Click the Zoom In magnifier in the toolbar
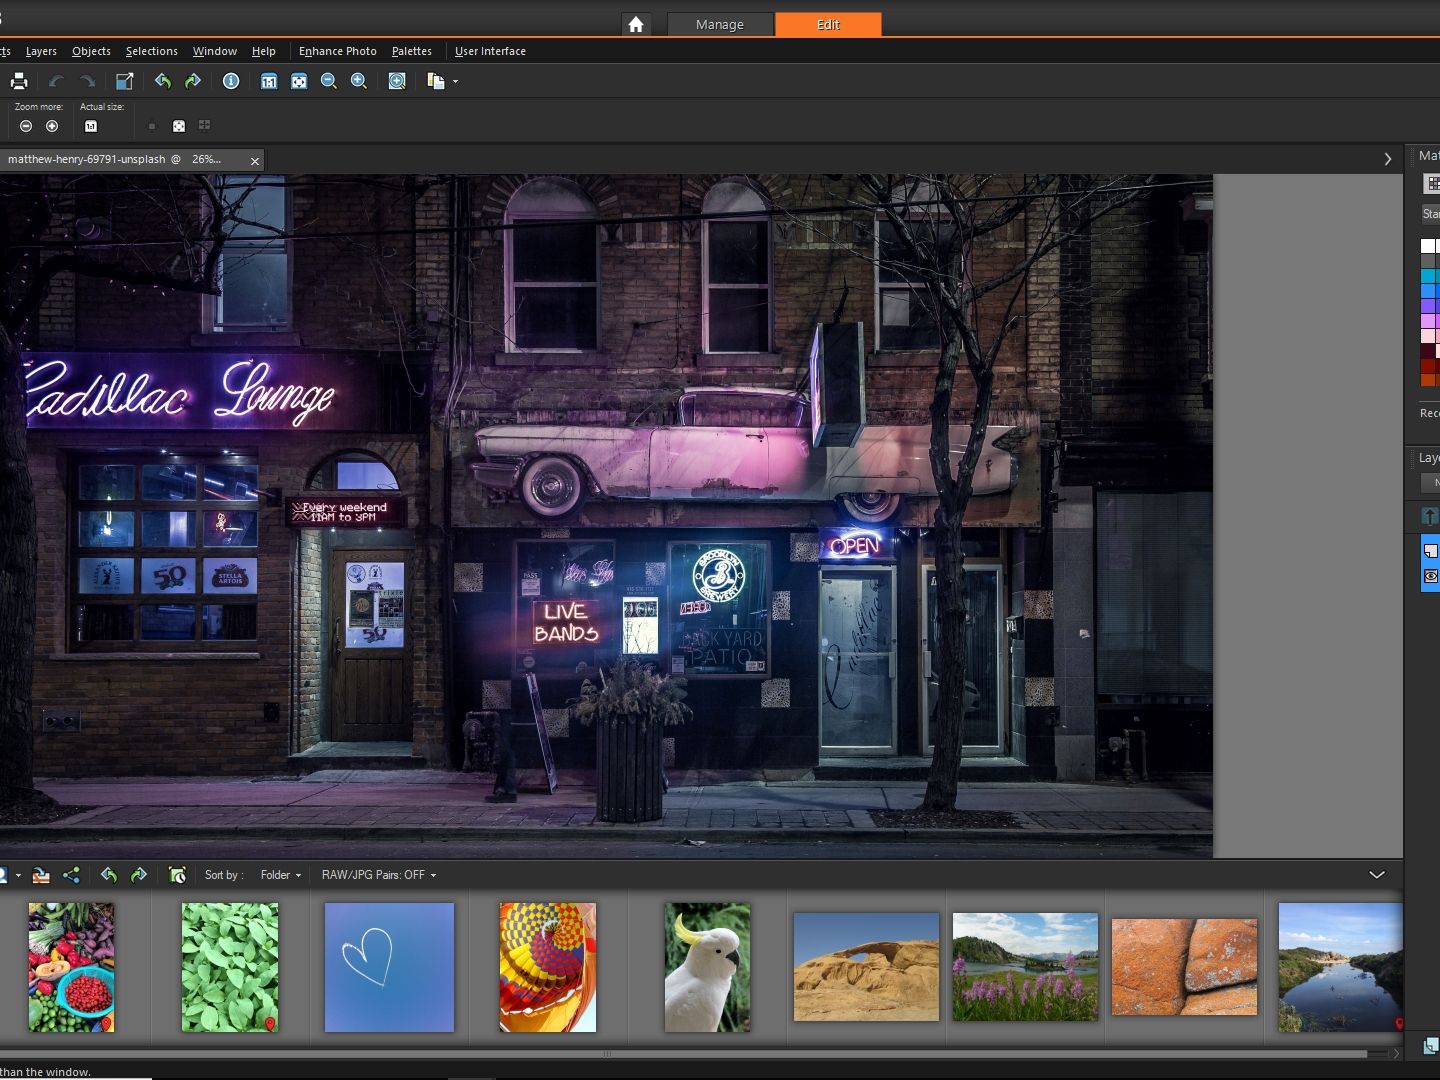The image size is (1440, 1080). (x=359, y=81)
